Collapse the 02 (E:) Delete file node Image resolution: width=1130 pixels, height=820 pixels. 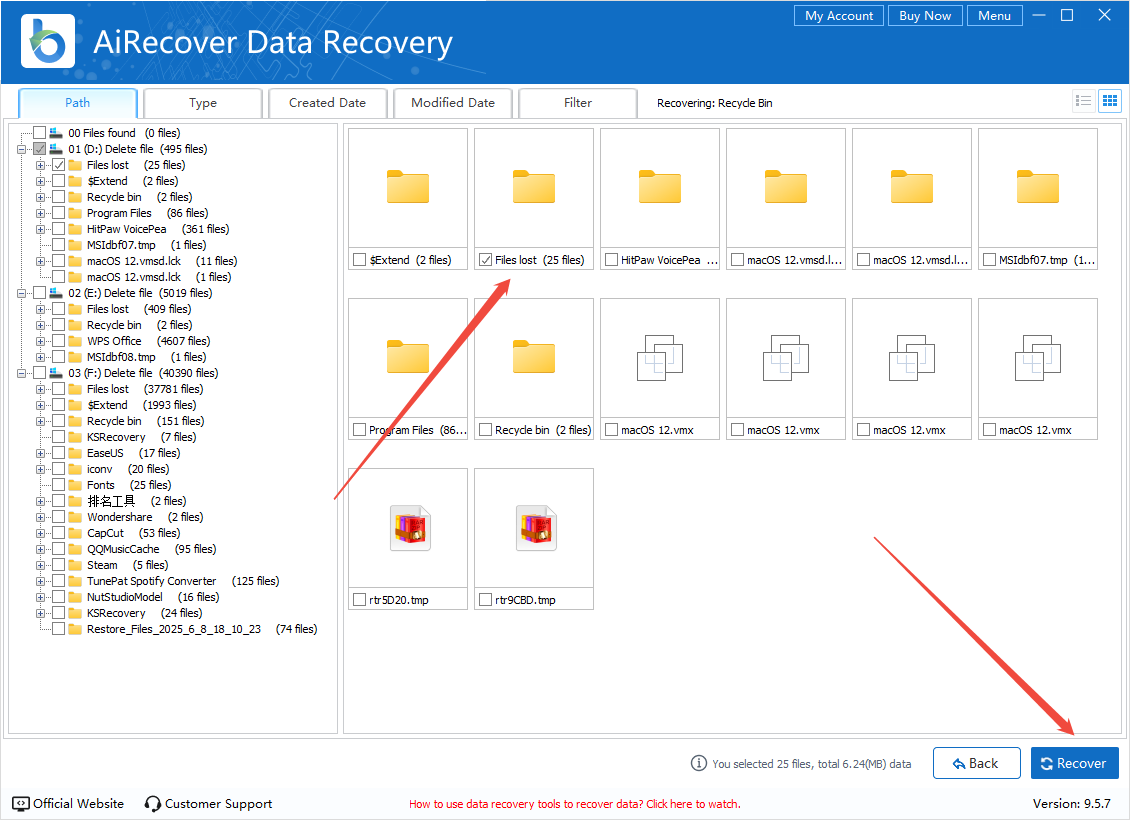pos(22,293)
